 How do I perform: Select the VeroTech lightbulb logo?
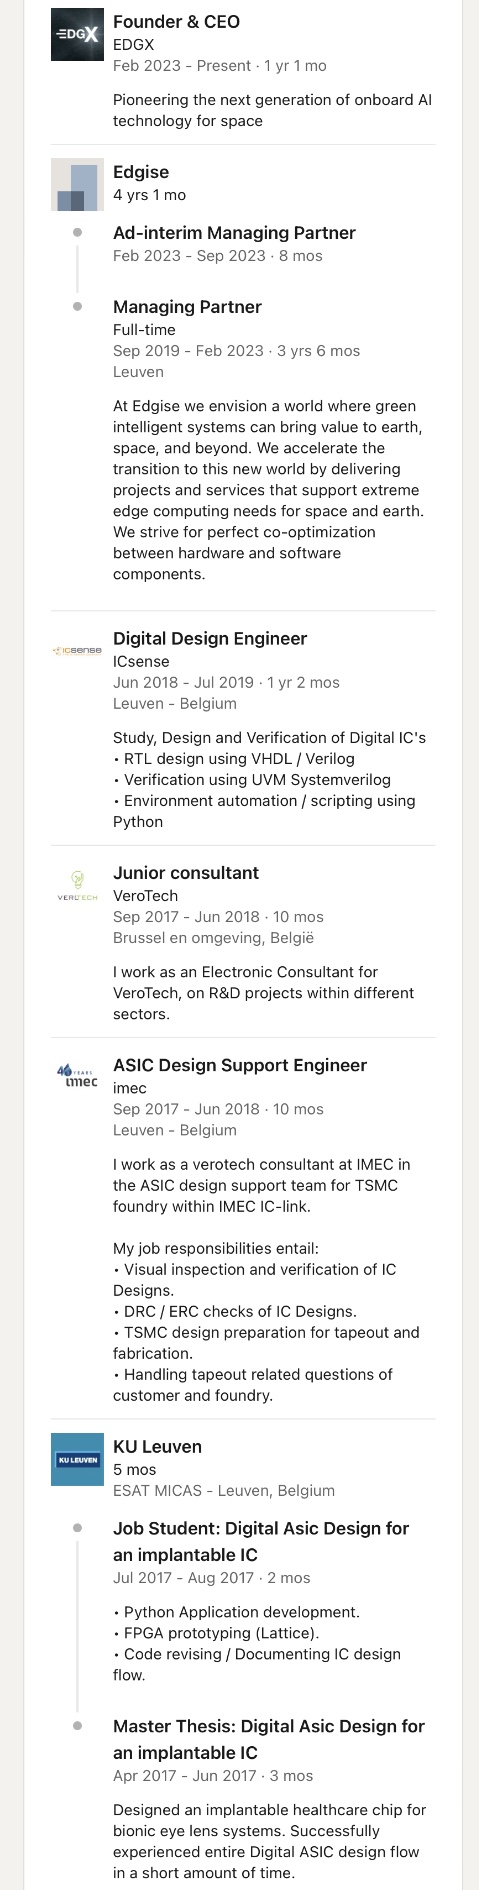[77, 885]
